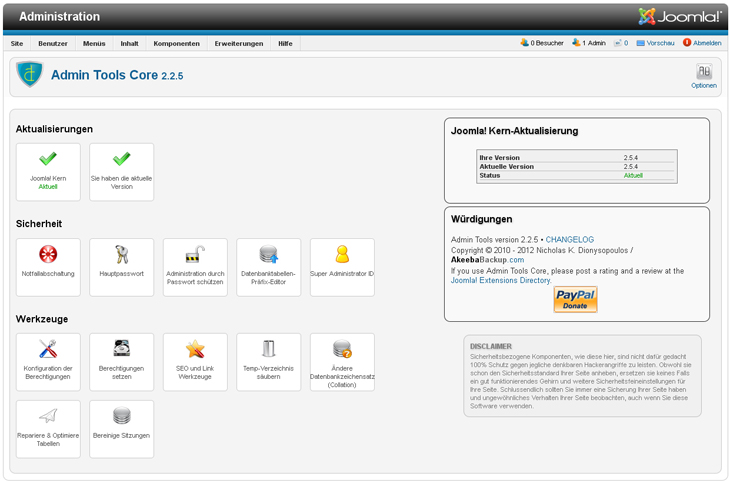730x483 pixels.
Task: Click the Joomla! logo in header
Action: click(x=679, y=17)
